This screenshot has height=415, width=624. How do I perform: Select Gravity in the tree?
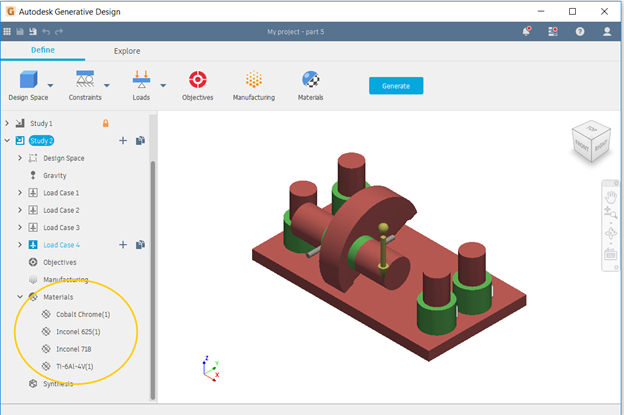[55, 175]
